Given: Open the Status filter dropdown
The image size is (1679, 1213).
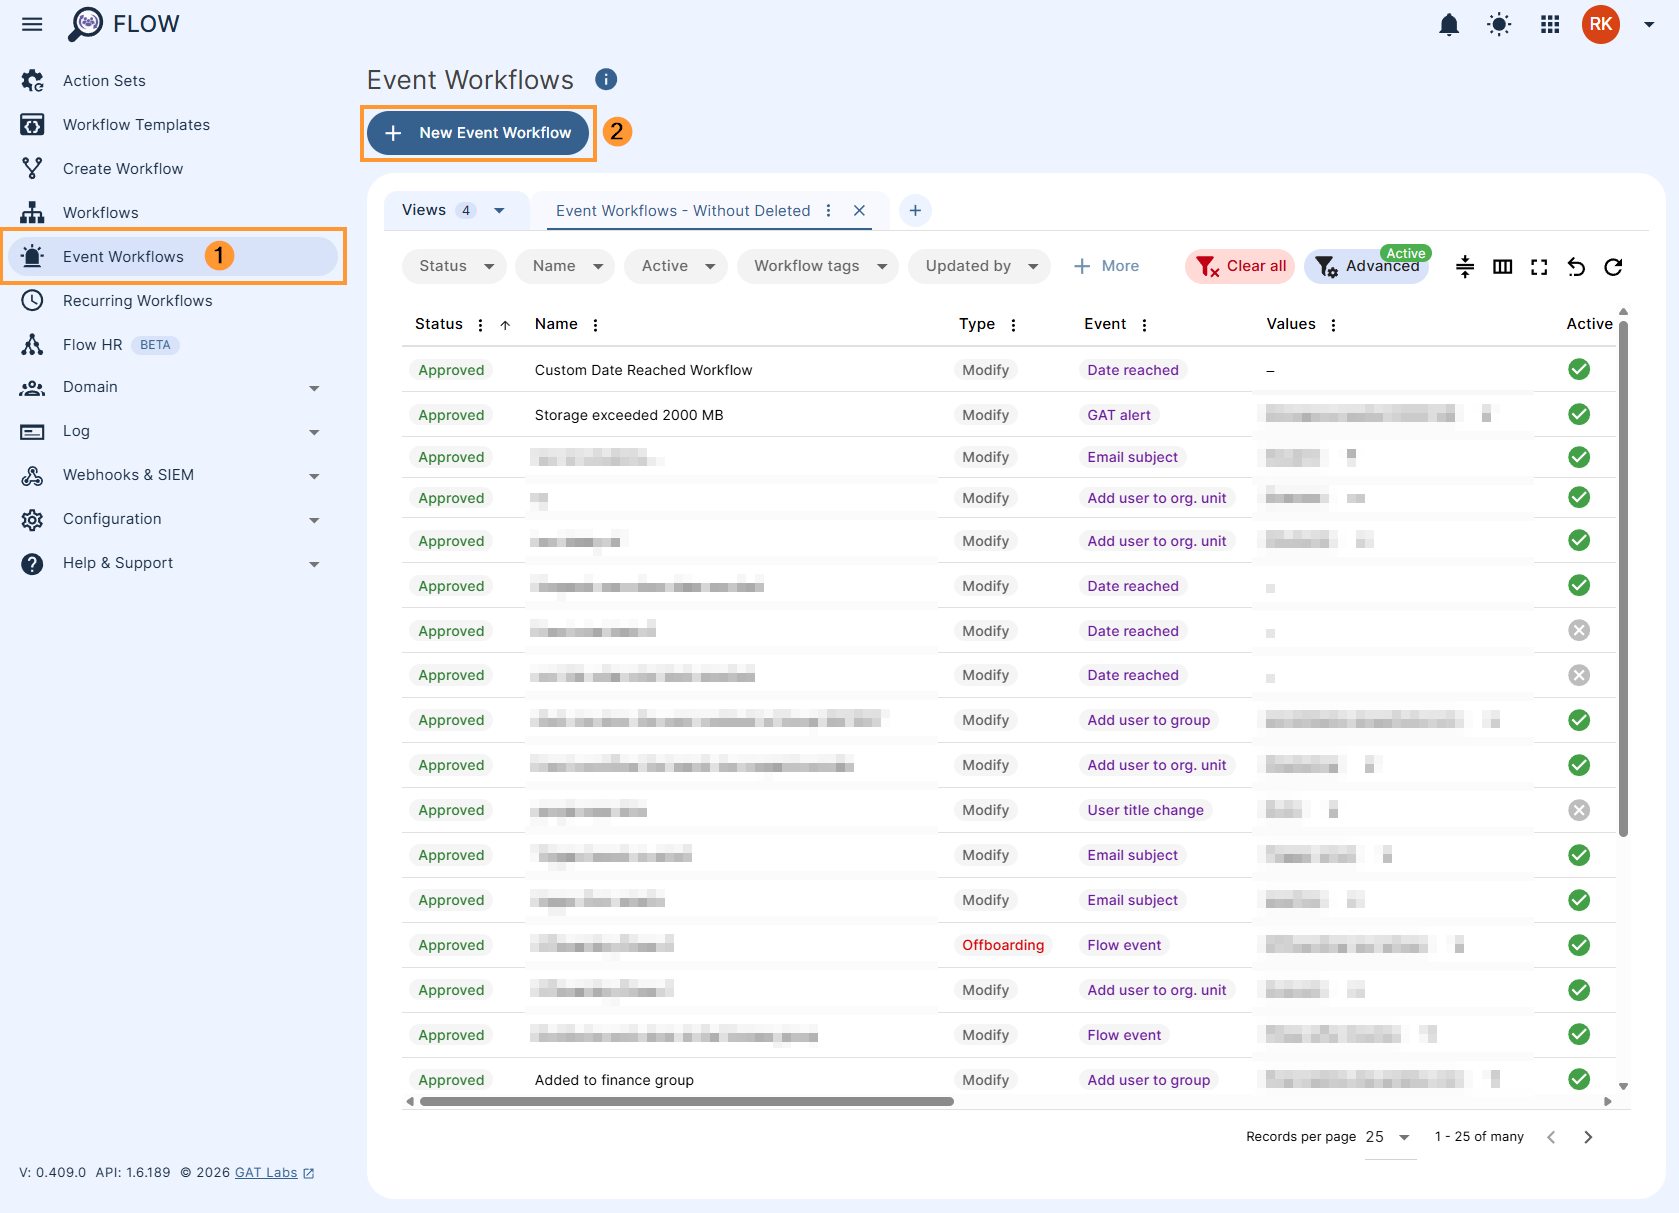Looking at the screenshot, I should click(453, 266).
